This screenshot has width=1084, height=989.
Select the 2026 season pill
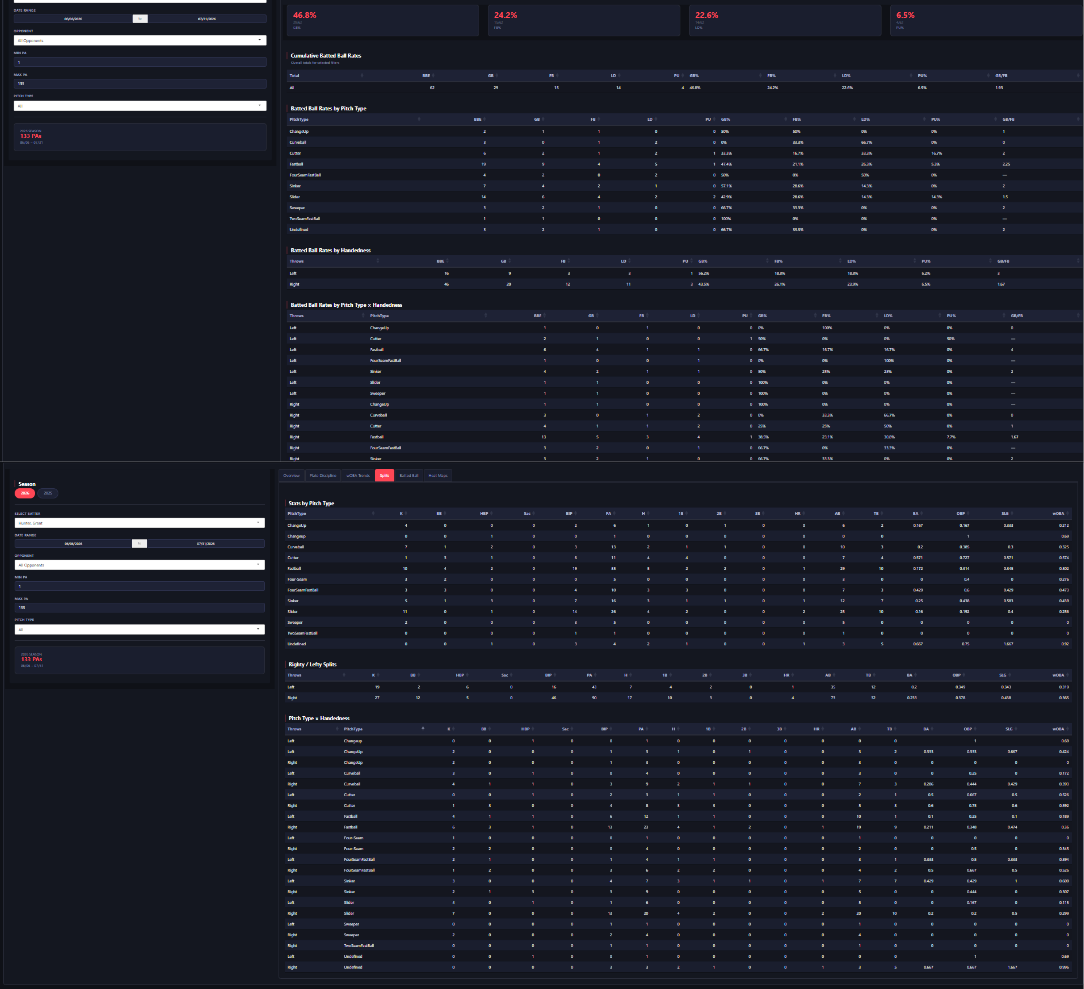(25, 493)
